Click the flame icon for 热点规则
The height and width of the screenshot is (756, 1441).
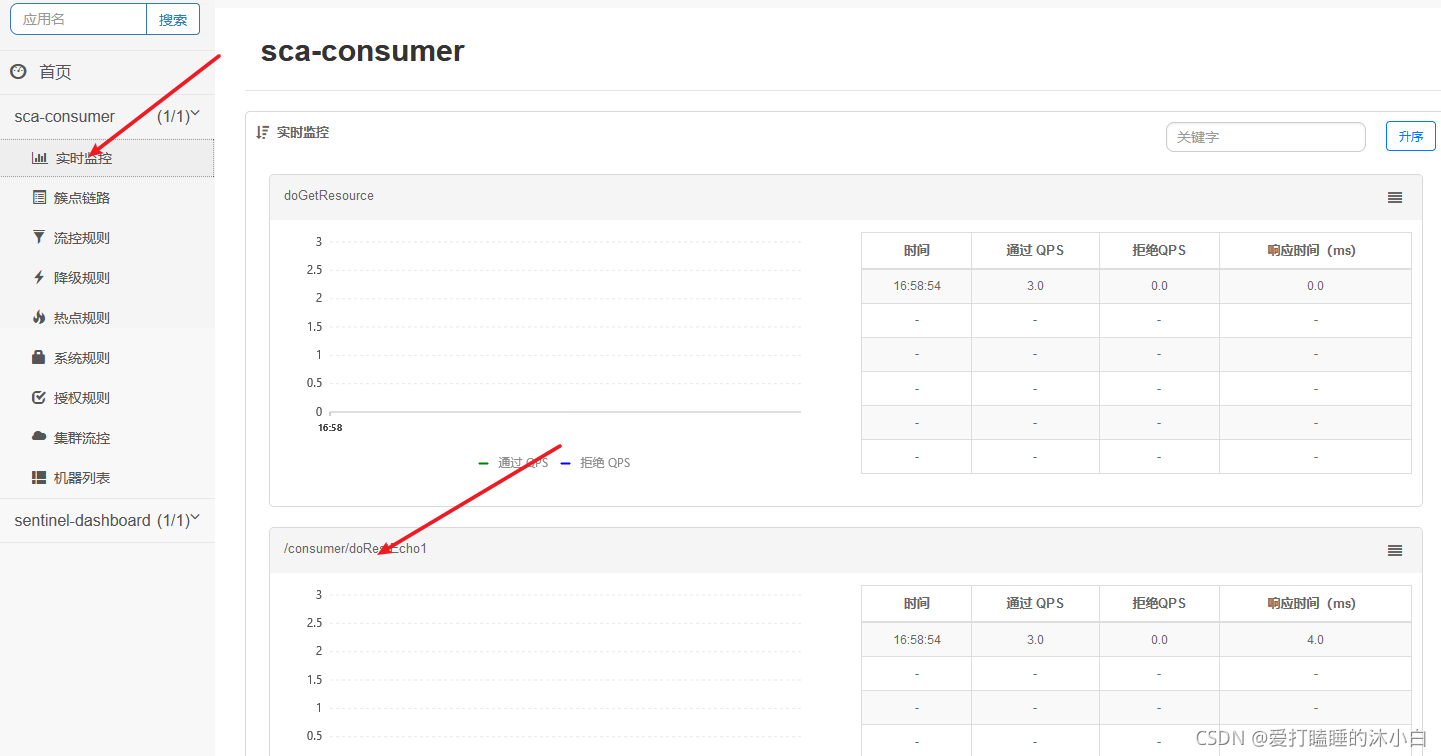[39, 318]
